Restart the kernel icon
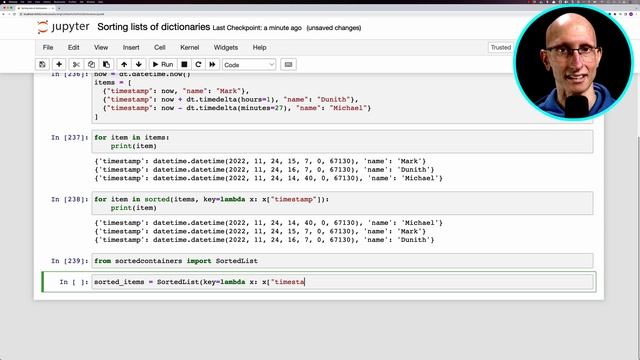 pyautogui.click(x=198, y=64)
